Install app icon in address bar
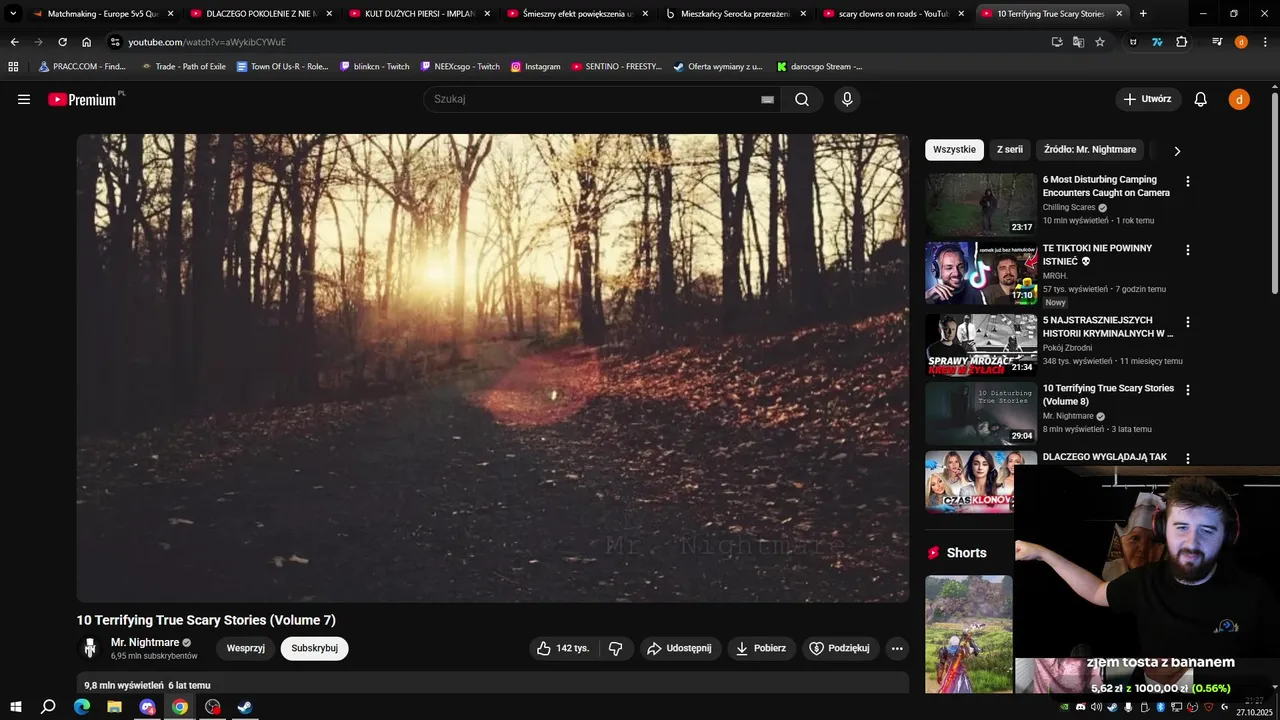1280x720 pixels. 1057,42
